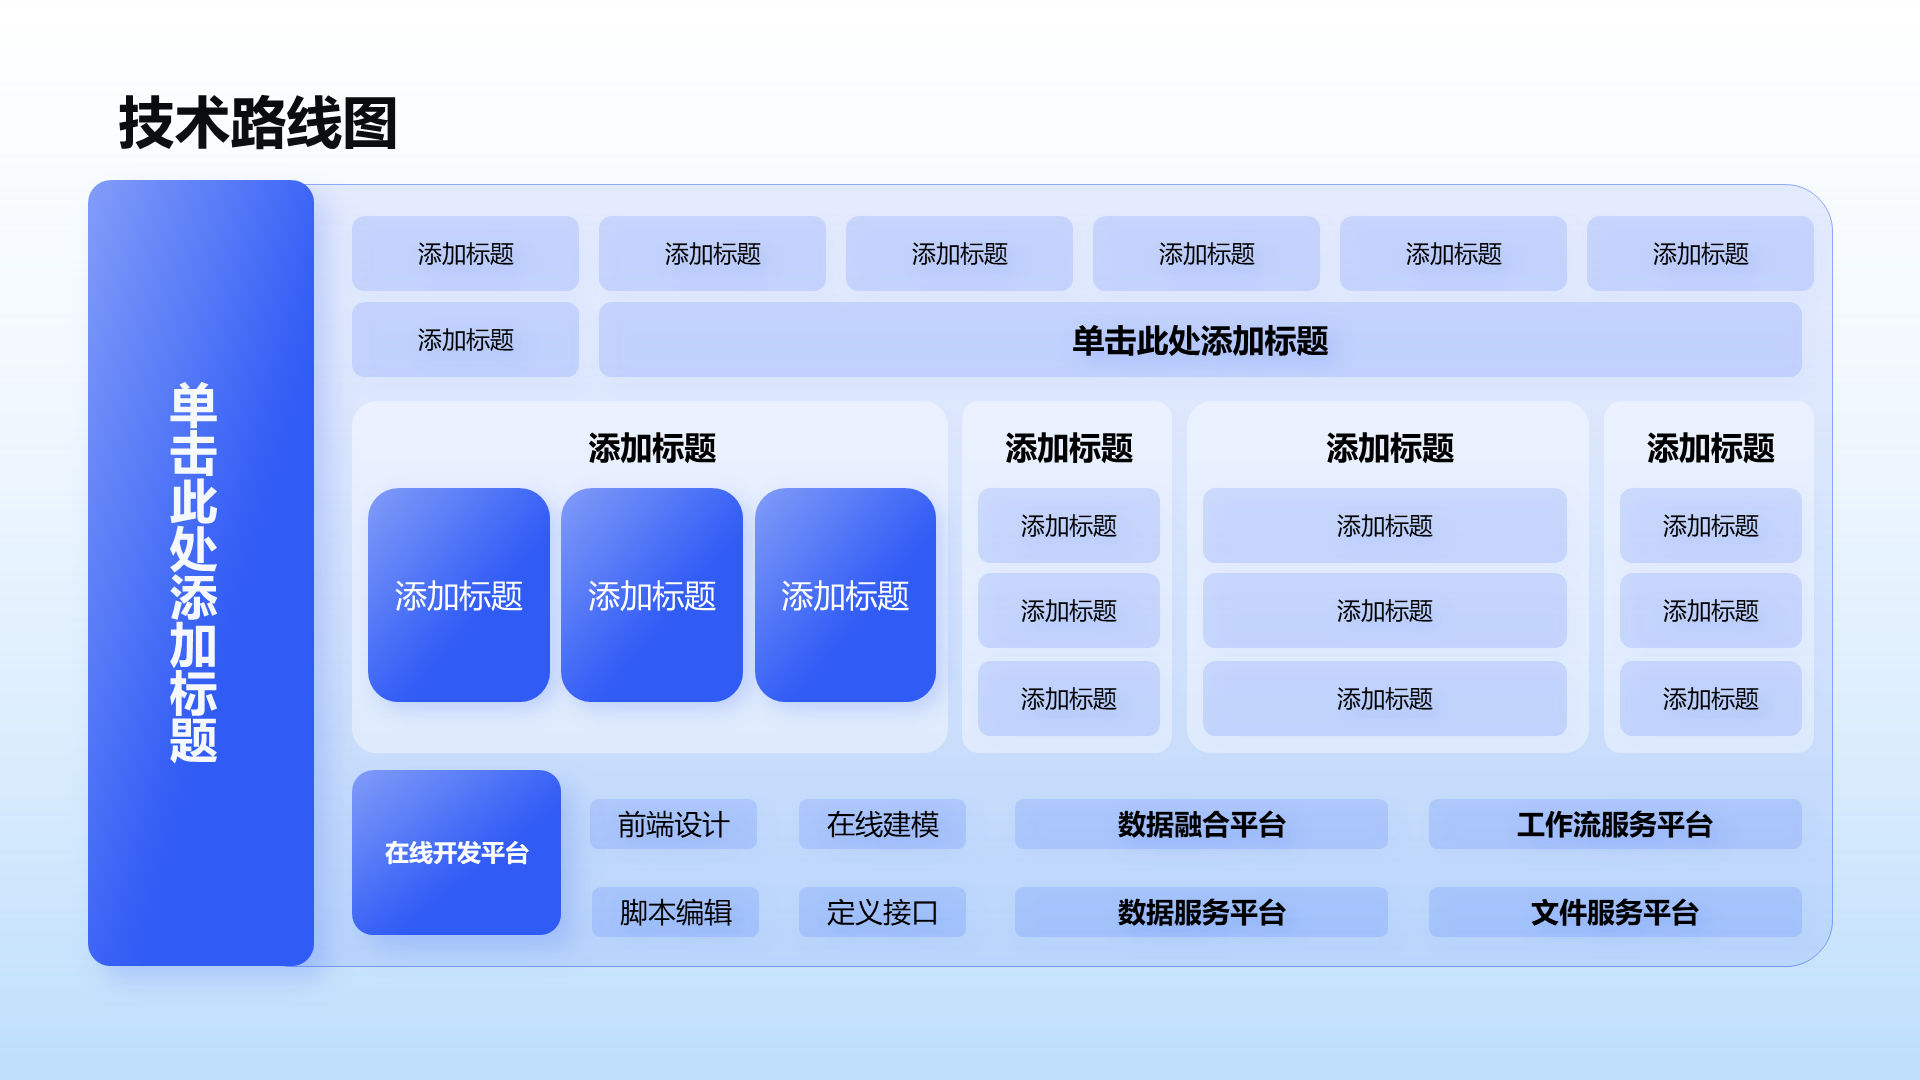Select the 定义接口 box
The height and width of the screenshot is (1080, 1920).
coord(882,912)
